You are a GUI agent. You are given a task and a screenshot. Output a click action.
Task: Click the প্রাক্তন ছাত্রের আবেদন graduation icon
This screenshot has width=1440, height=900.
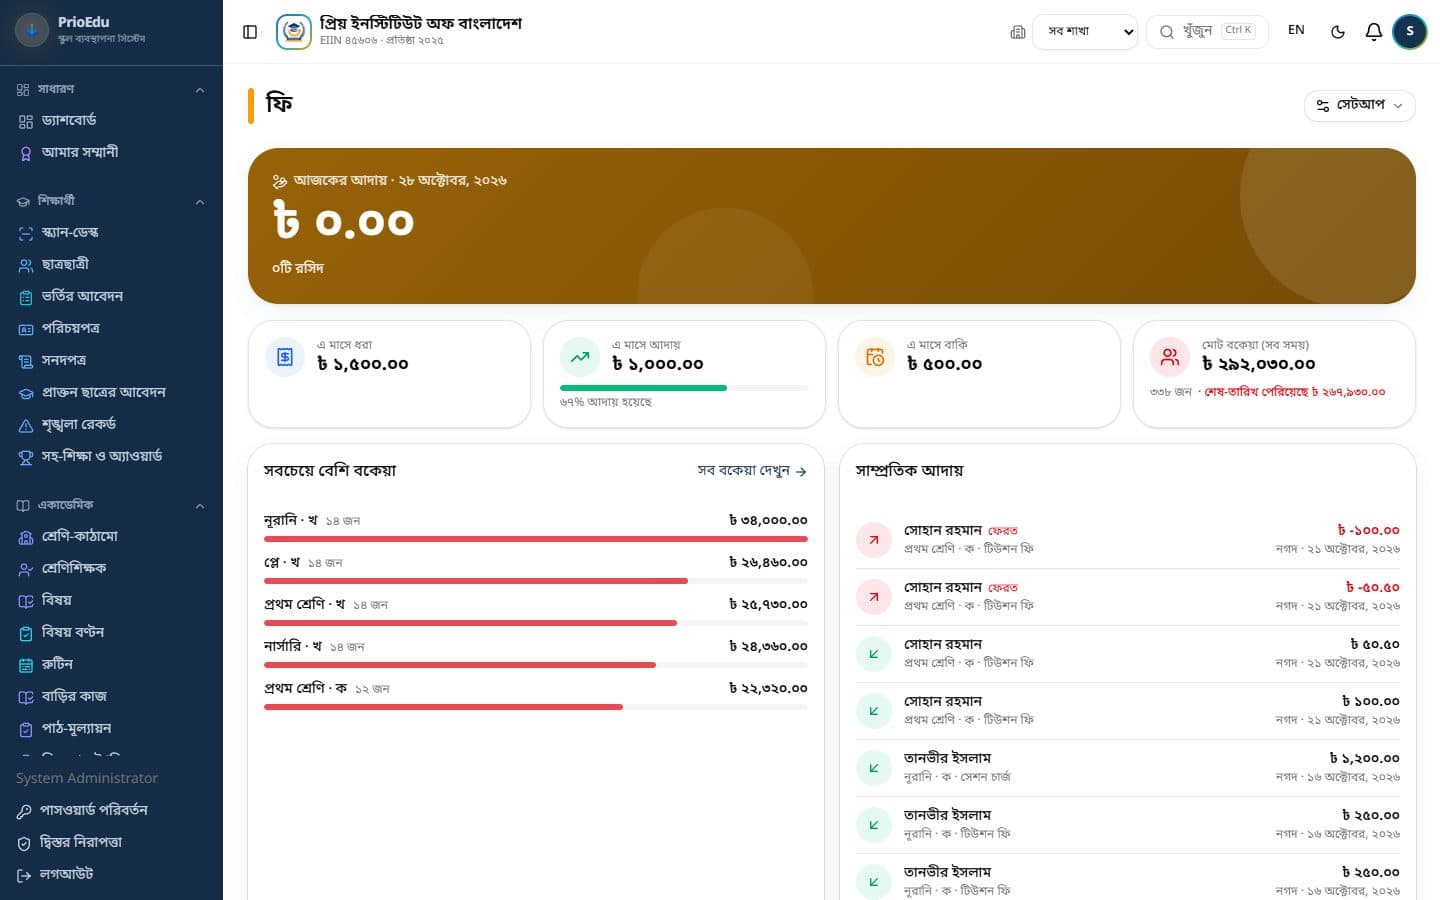26,393
